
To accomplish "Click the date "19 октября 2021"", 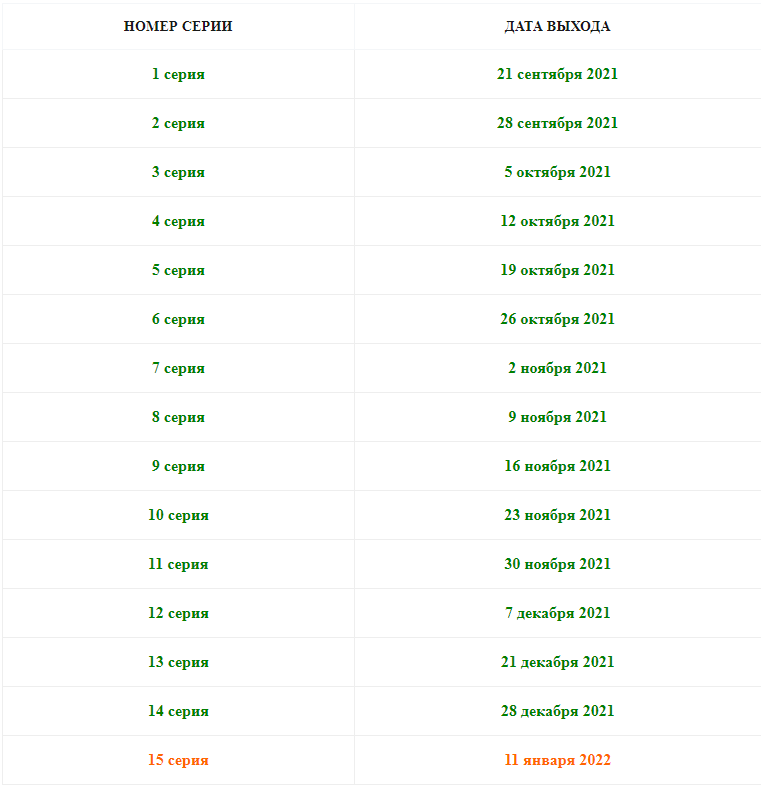I will [x=557, y=270].
